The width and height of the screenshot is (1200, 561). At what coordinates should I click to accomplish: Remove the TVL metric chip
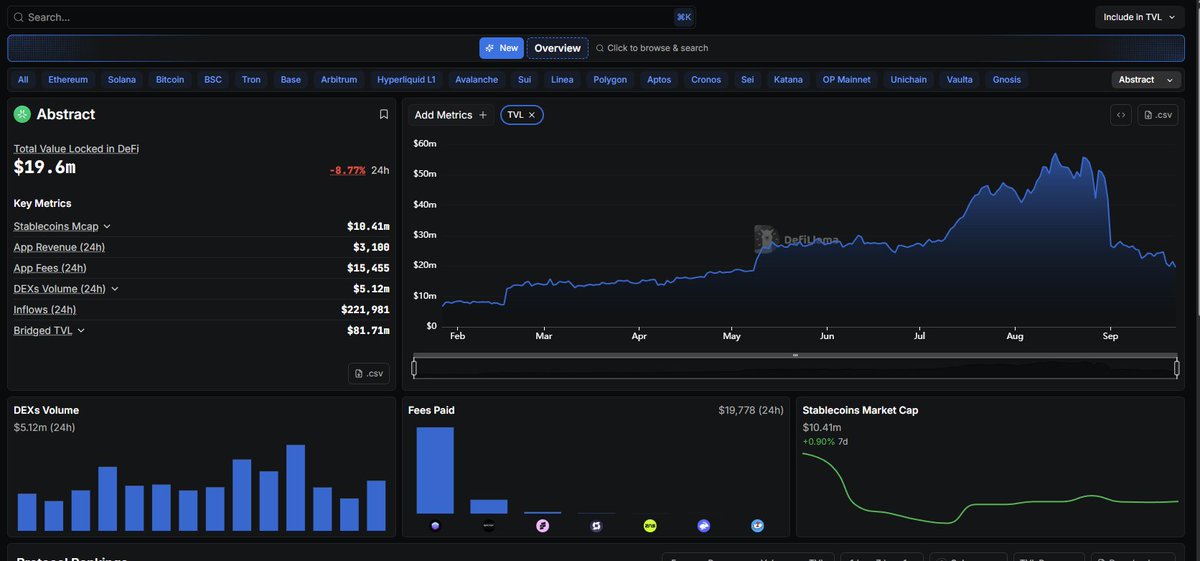[532, 115]
